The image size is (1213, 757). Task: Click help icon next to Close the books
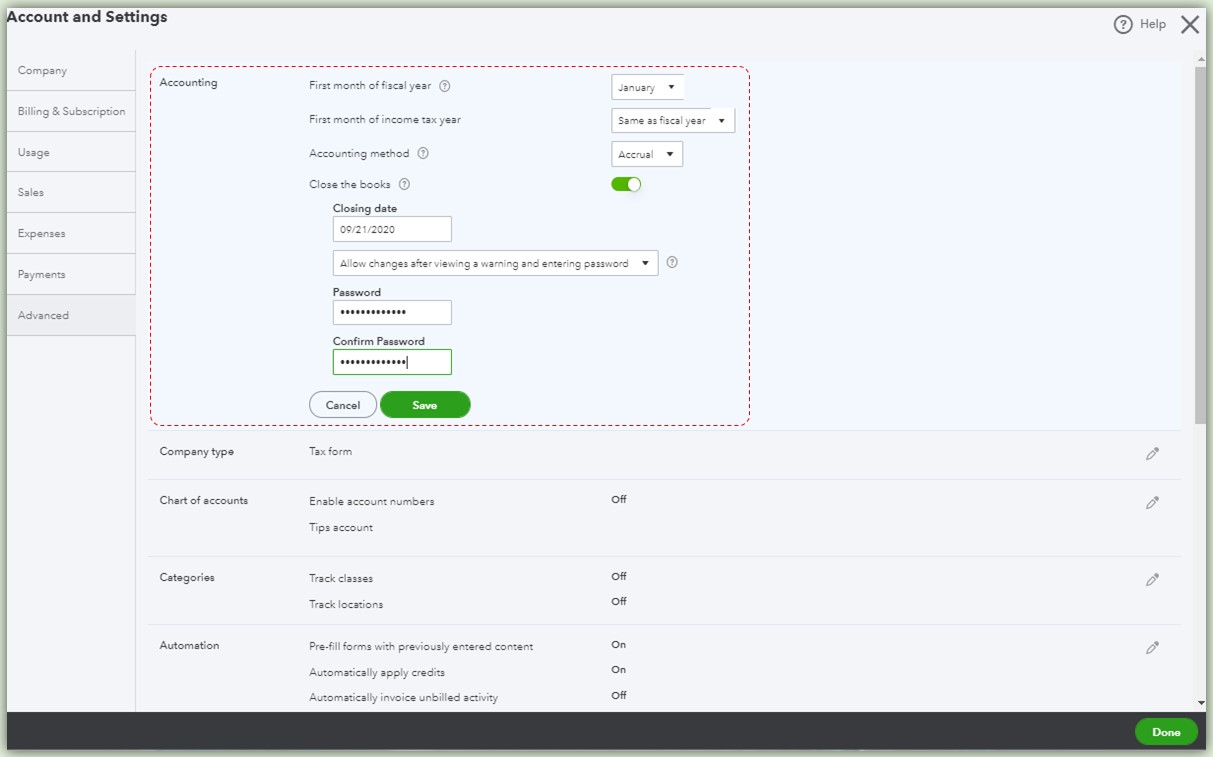[404, 185]
